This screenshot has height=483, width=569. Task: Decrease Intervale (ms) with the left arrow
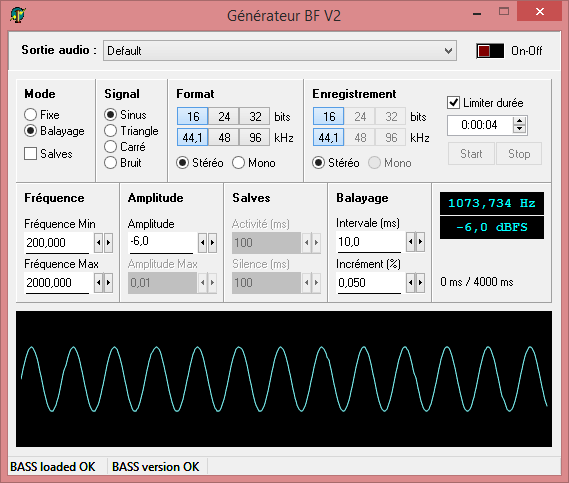(x=410, y=242)
